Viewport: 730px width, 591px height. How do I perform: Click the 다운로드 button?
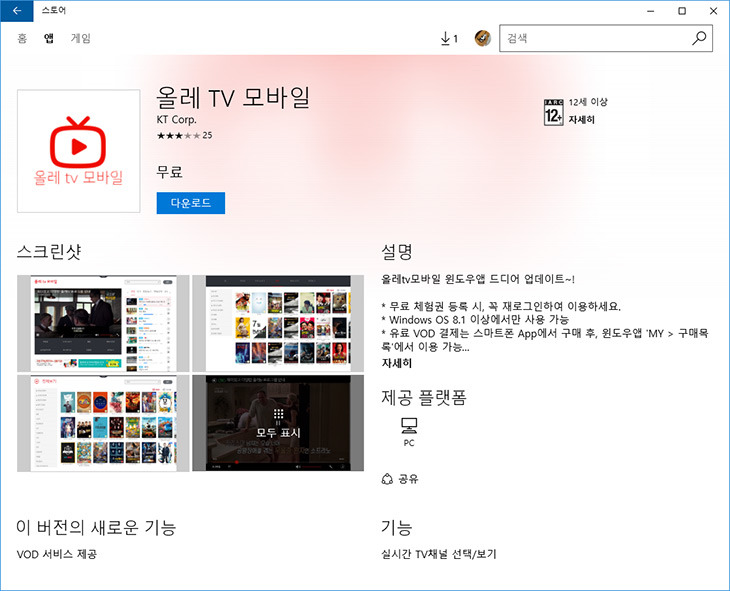point(191,203)
